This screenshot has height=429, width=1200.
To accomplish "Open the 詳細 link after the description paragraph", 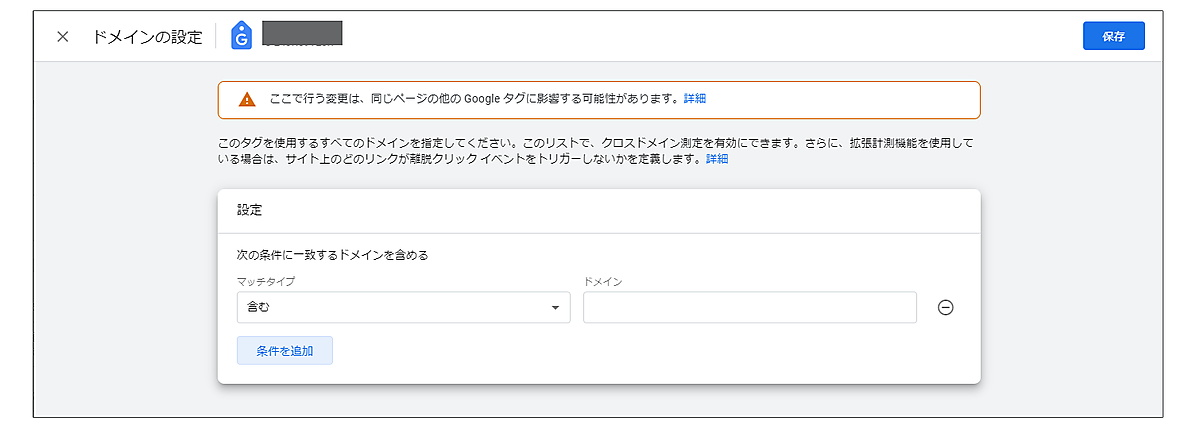I will point(717,159).
